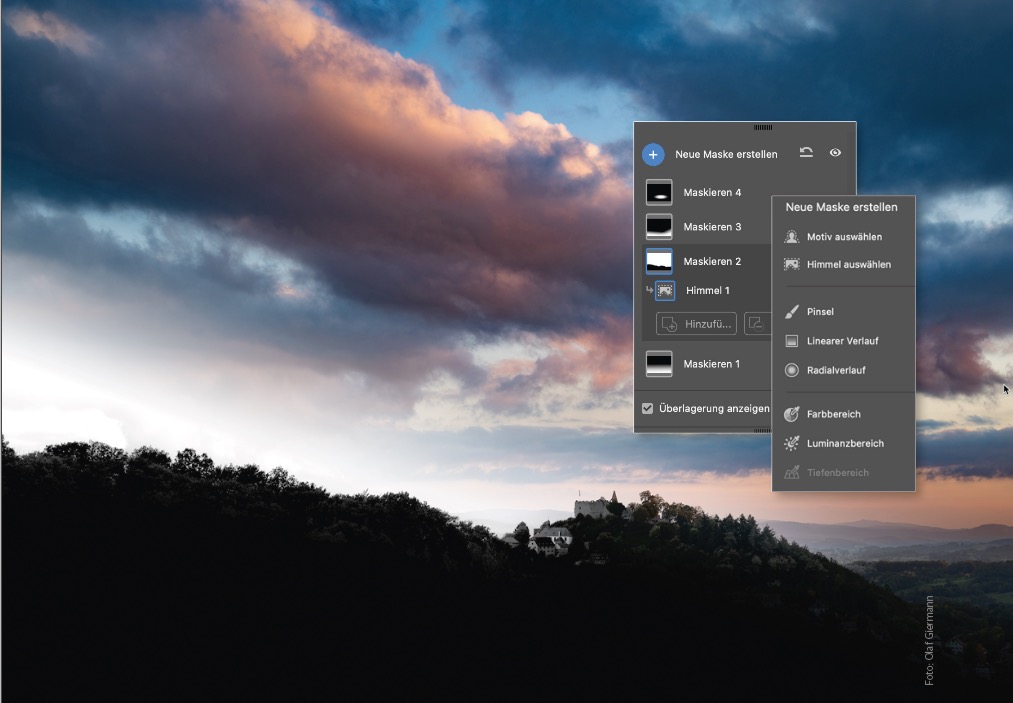The height and width of the screenshot is (703, 1013).
Task: Choose Himmel auswählen from menu
Action: pyautogui.click(x=843, y=264)
